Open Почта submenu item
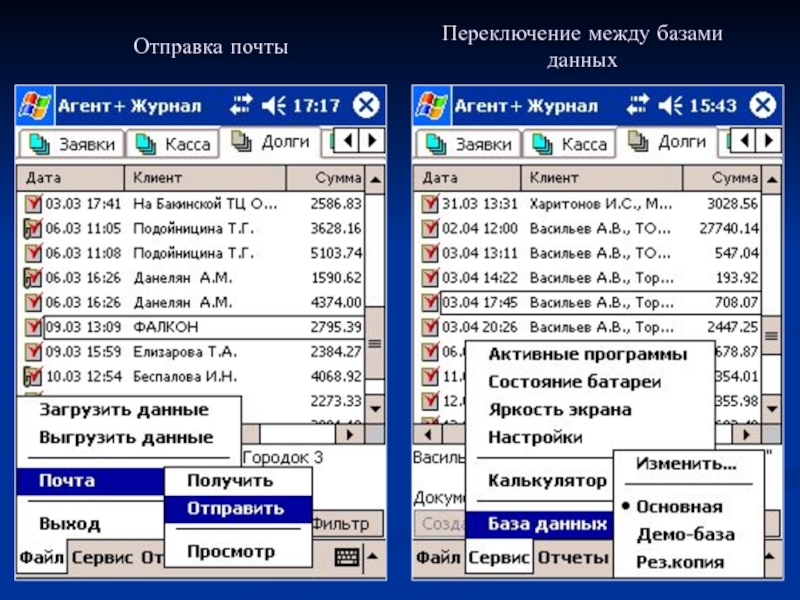Image resolution: width=800 pixels, height=600 pixels. click(90, 481)
